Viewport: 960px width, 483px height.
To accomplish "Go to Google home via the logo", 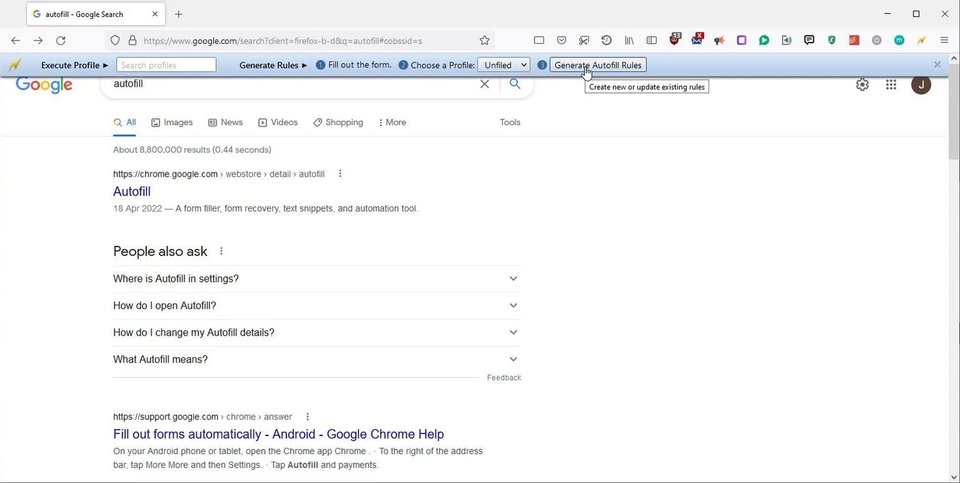I will coord(44,84).
